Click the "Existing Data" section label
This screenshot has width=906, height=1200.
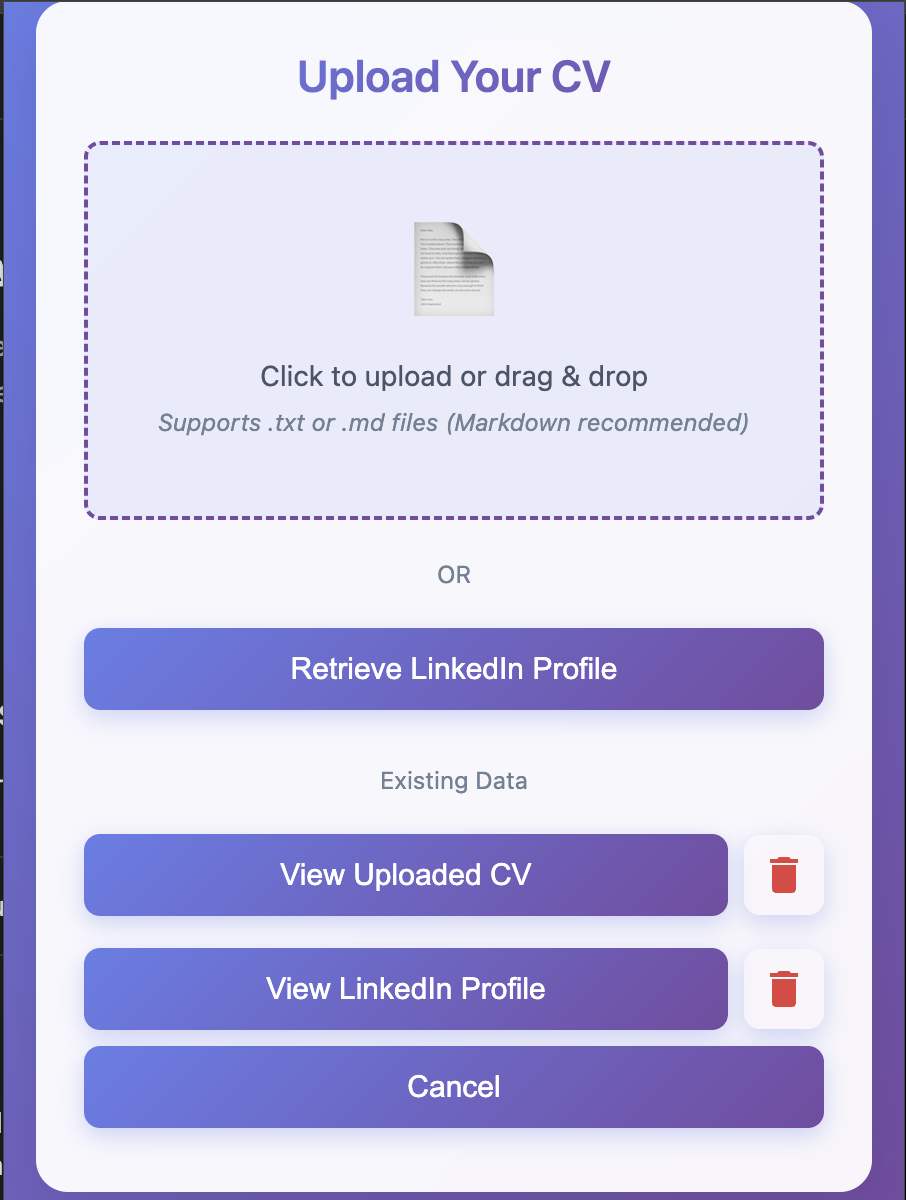[x=454, y=781]
